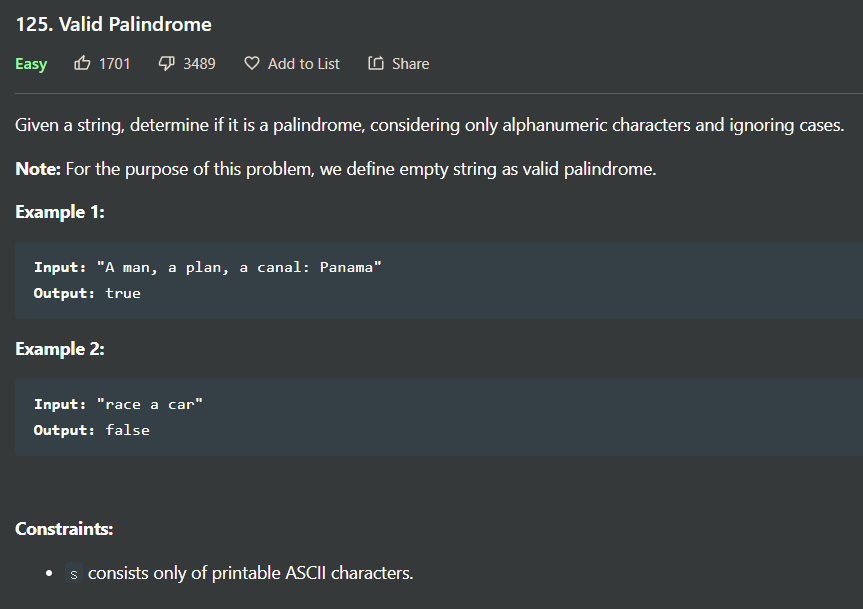The width and height of the screenshot is (863, 609).
Task: Click the like count 1701
Action: (x=114, y=64)
